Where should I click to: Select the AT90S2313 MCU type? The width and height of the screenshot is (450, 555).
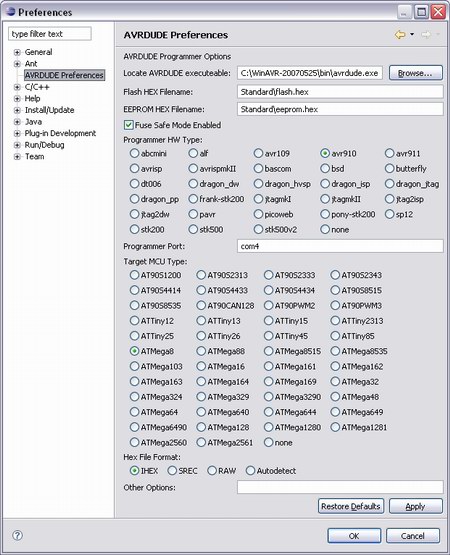[201, 275]
